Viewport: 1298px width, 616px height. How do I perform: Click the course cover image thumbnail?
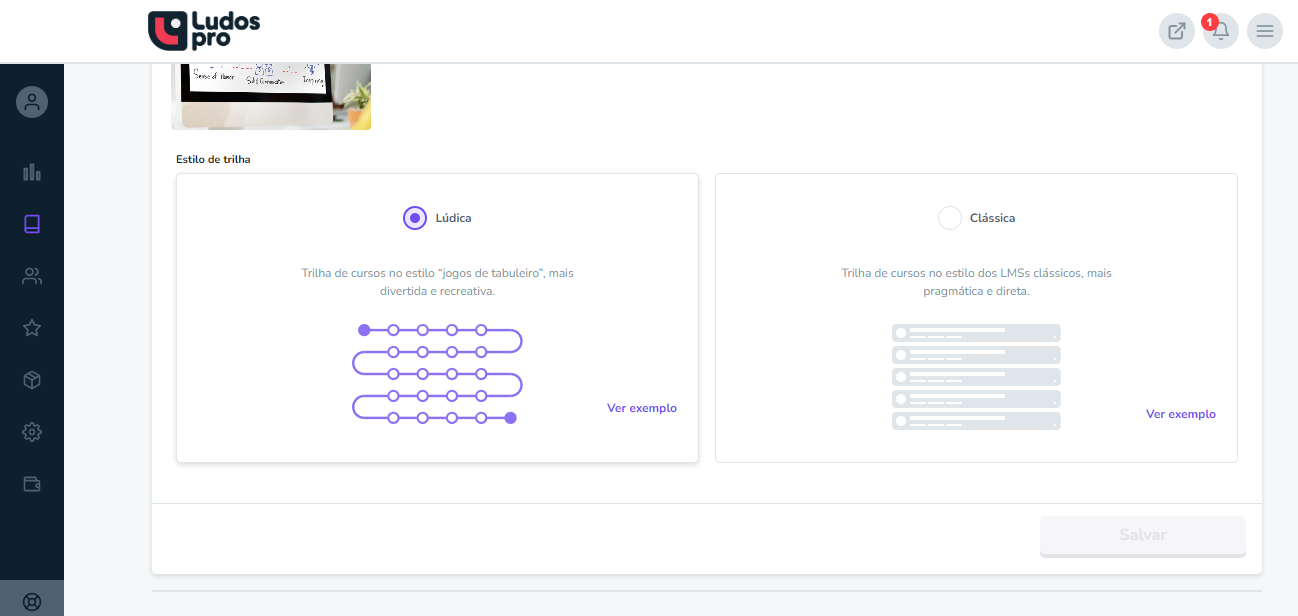coord(271,96)
